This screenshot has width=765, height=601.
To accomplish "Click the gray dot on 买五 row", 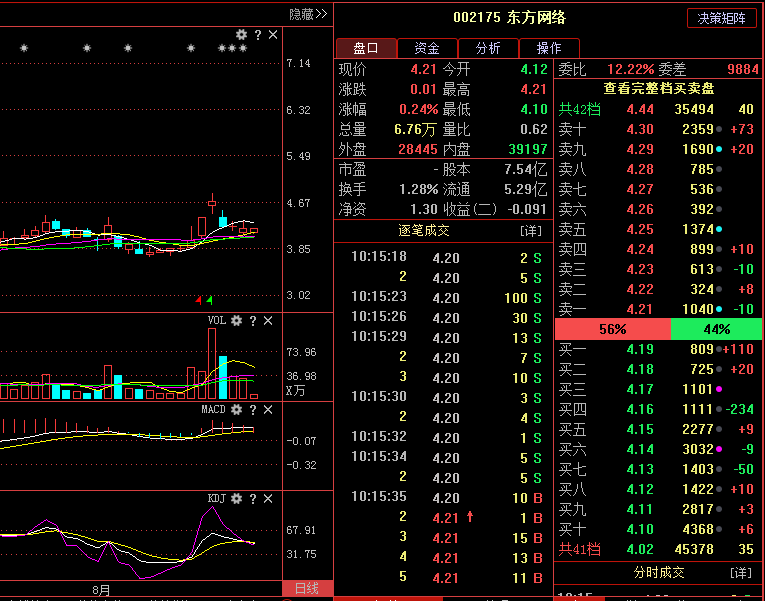I will 719,429.
